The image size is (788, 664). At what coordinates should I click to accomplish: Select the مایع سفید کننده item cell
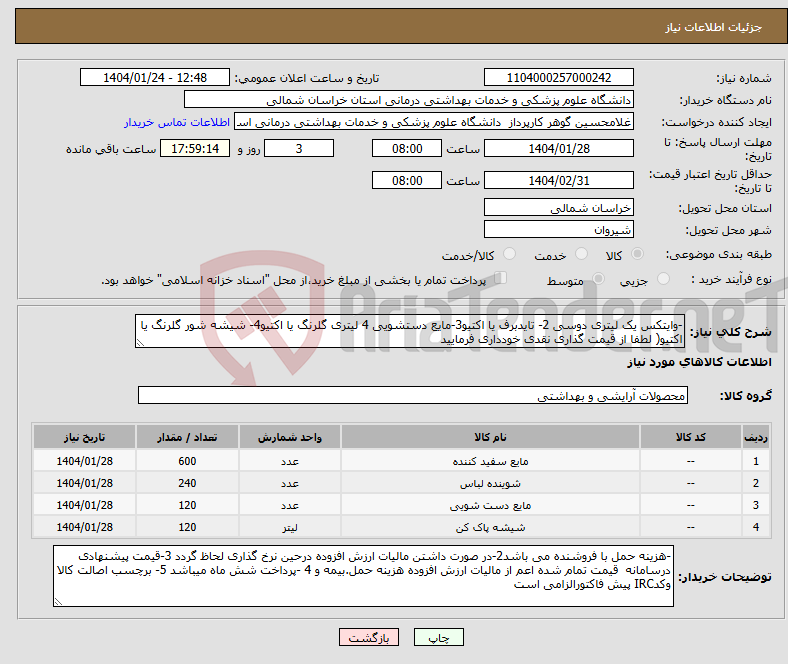pyautogui.click(x=490, y=461)
